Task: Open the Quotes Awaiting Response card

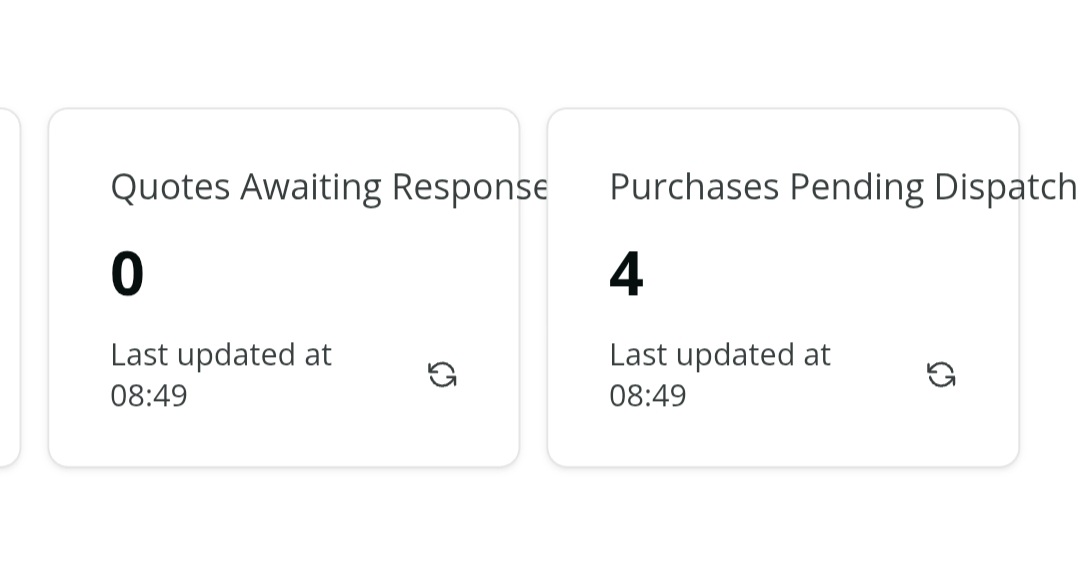Action: [x=283, y=440]
